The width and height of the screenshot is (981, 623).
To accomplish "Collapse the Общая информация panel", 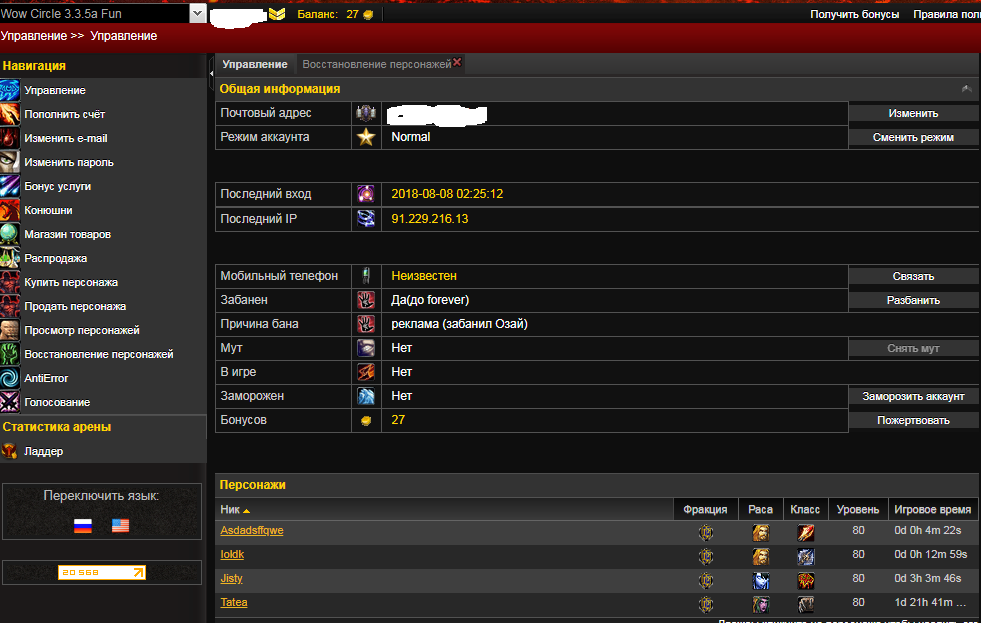I will [x=966, y=89].
